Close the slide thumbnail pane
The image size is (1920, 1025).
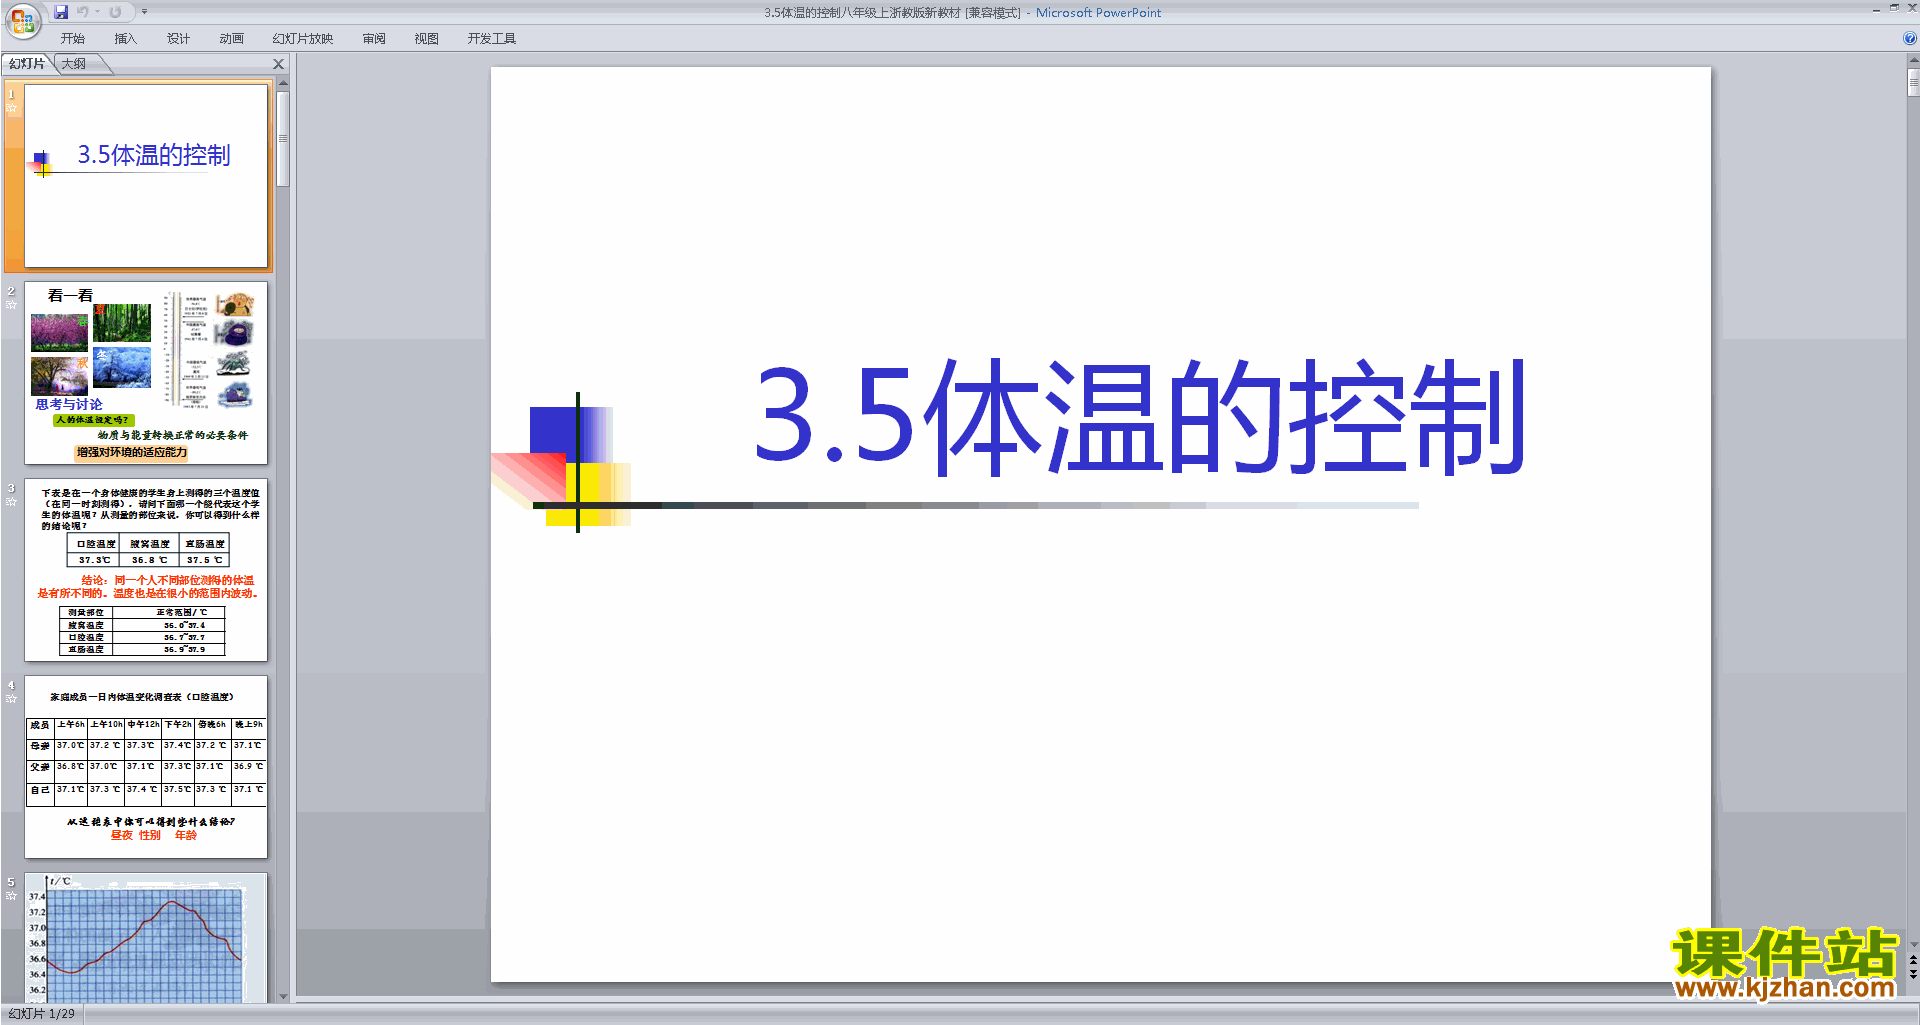pos(279,64)
